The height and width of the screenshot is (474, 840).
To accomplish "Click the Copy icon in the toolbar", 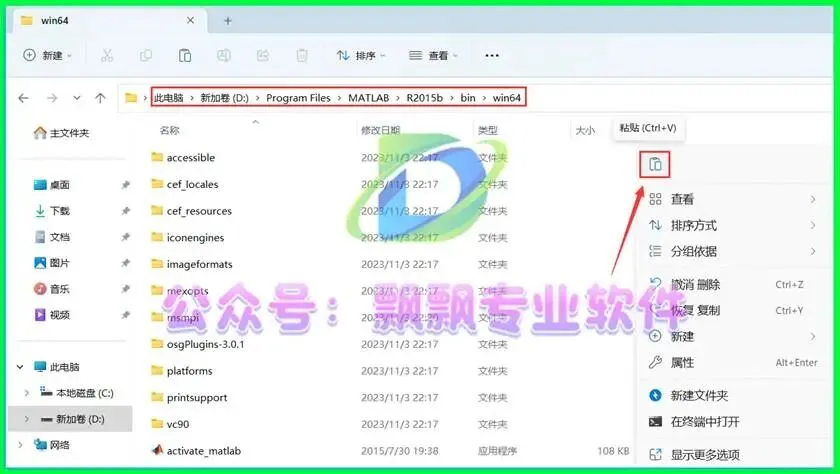I will pyautogui.click(x=146, y=55).
